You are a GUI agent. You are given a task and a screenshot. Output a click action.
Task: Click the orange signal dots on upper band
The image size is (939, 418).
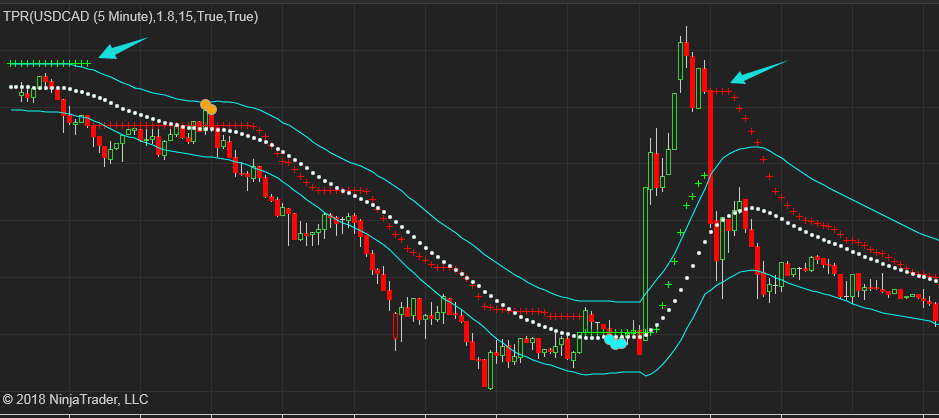(208, 107)
